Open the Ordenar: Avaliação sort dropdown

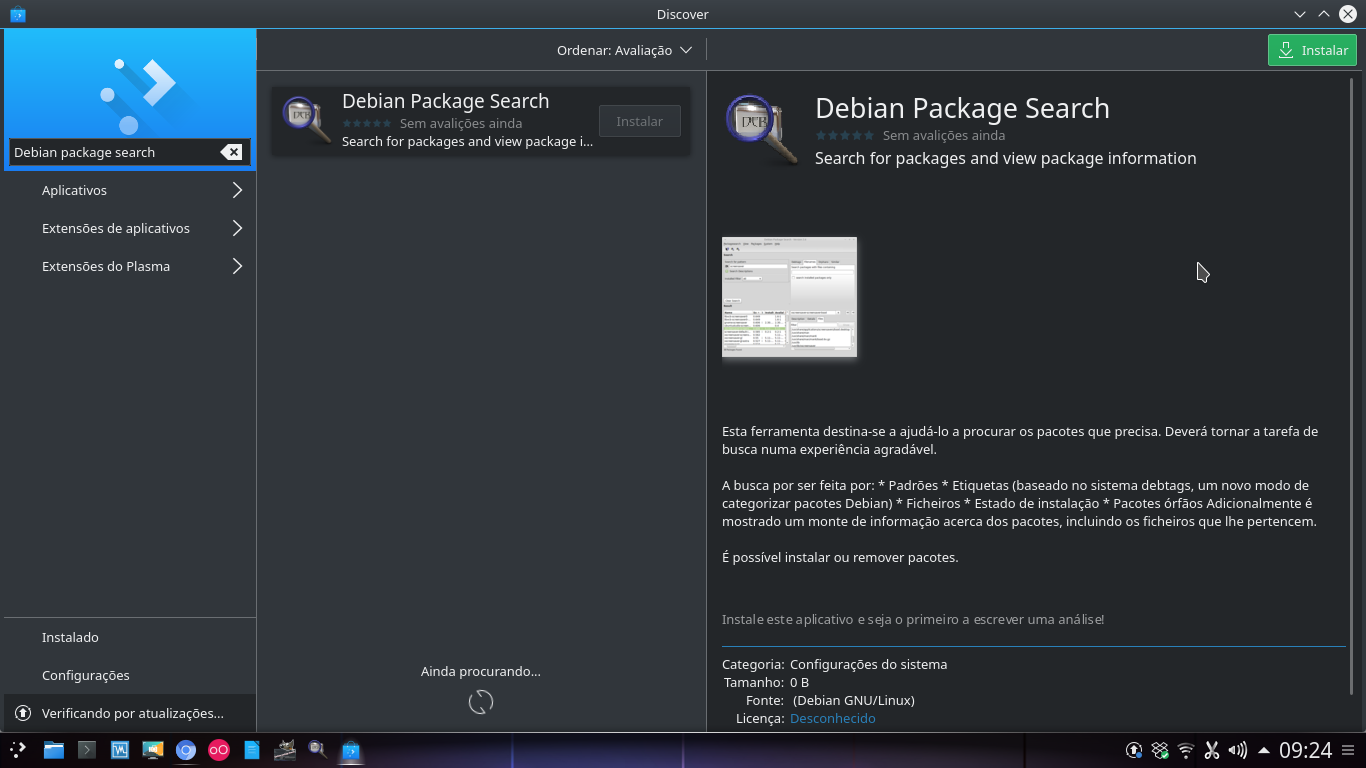(x=624, y=50)
